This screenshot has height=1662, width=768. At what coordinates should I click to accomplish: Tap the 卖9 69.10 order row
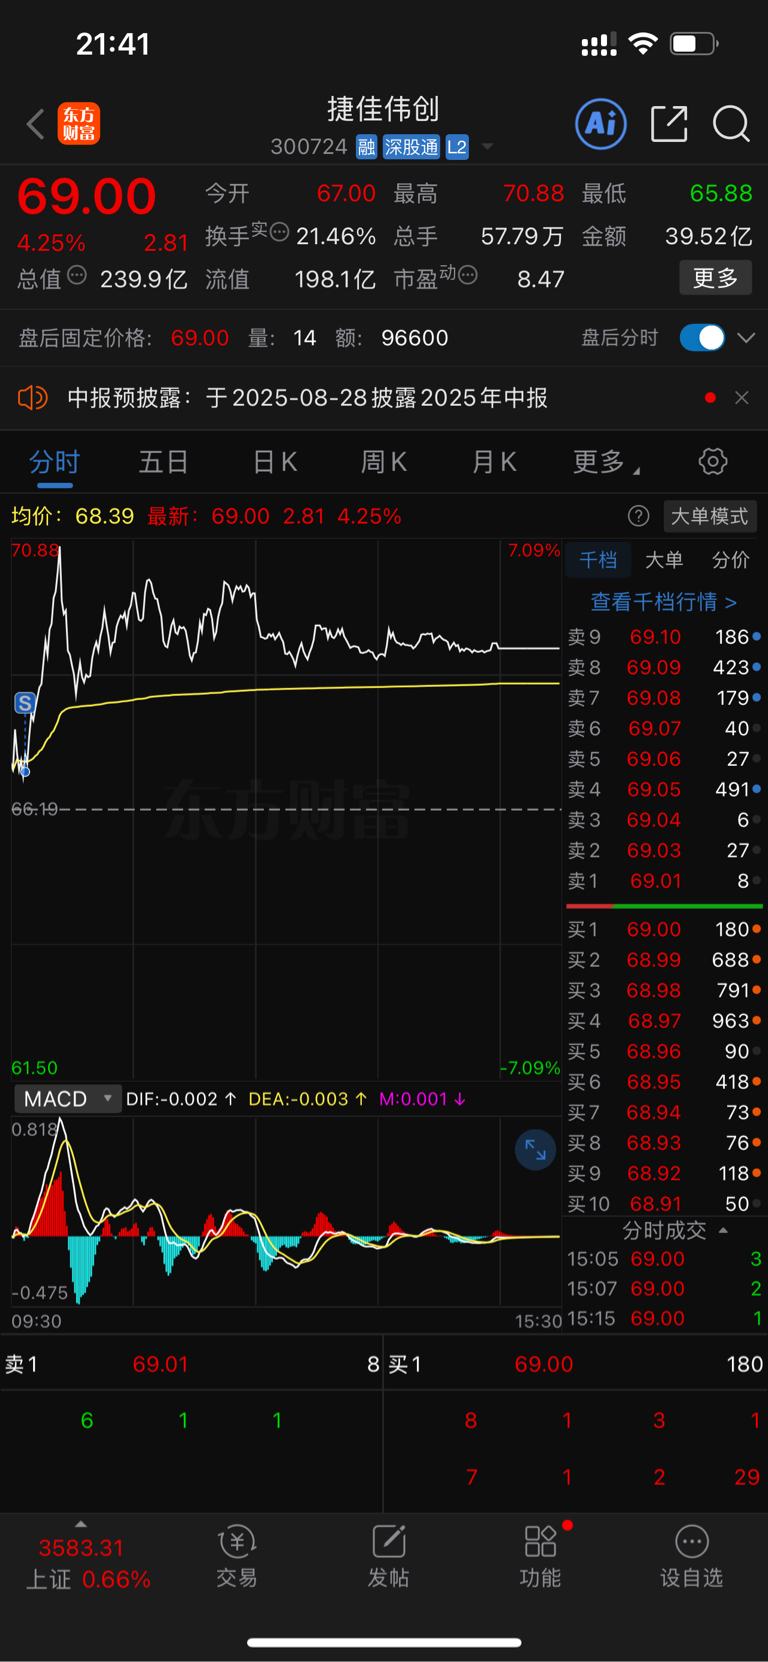click(x=664, y=637)
